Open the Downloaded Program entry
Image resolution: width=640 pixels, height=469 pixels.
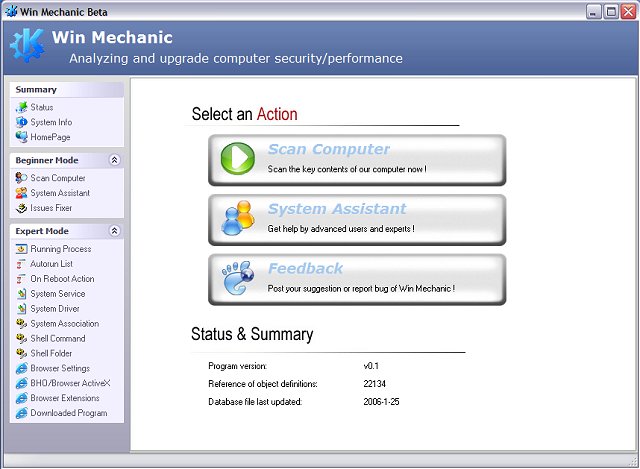[69, 413]
